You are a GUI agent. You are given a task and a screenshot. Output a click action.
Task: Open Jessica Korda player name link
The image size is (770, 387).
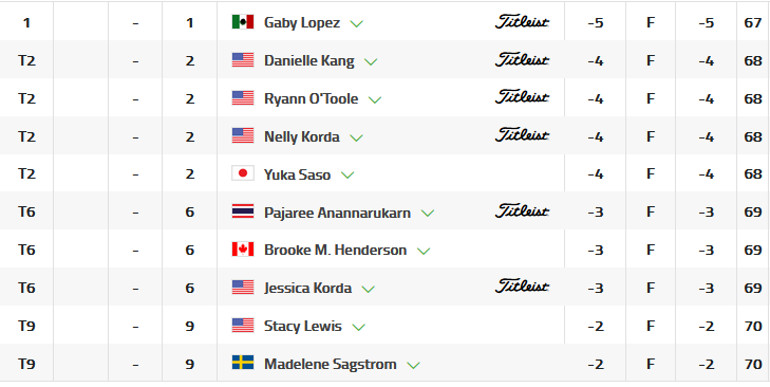pyautogui.click(x=308, y=288)
